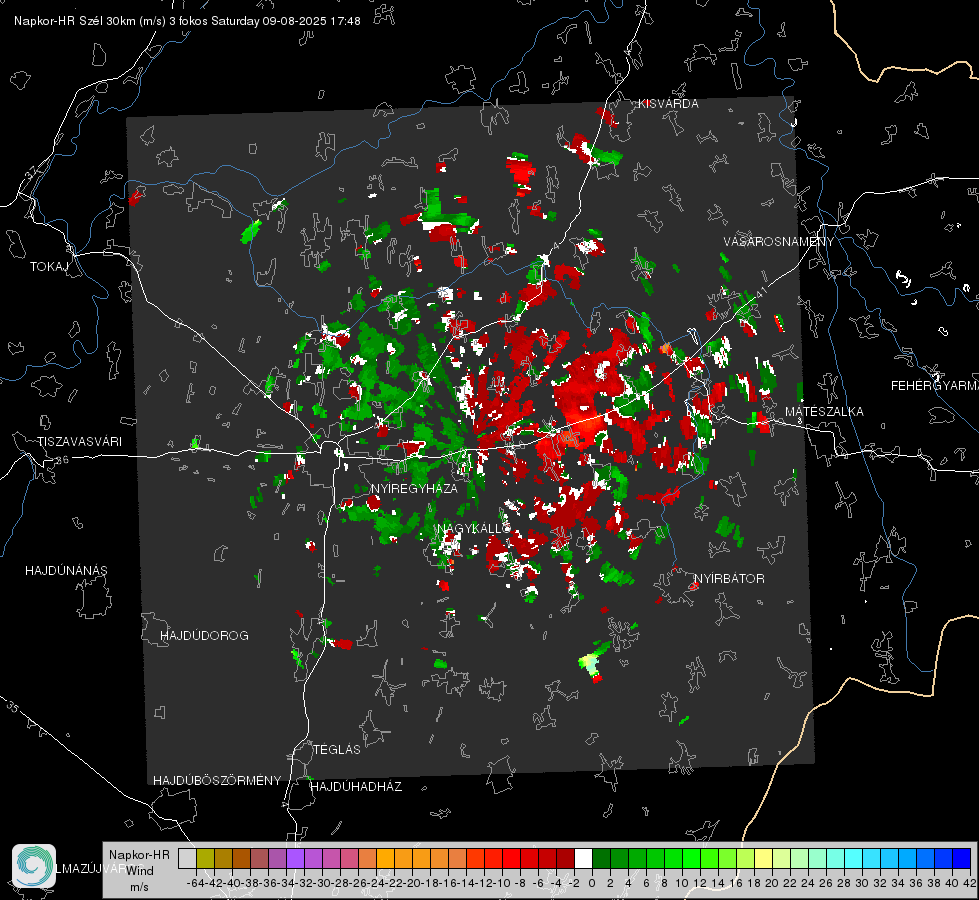Click the -24 value on the legend scale
This screenshot has width=979, height=900.
(x=376, y=883)
